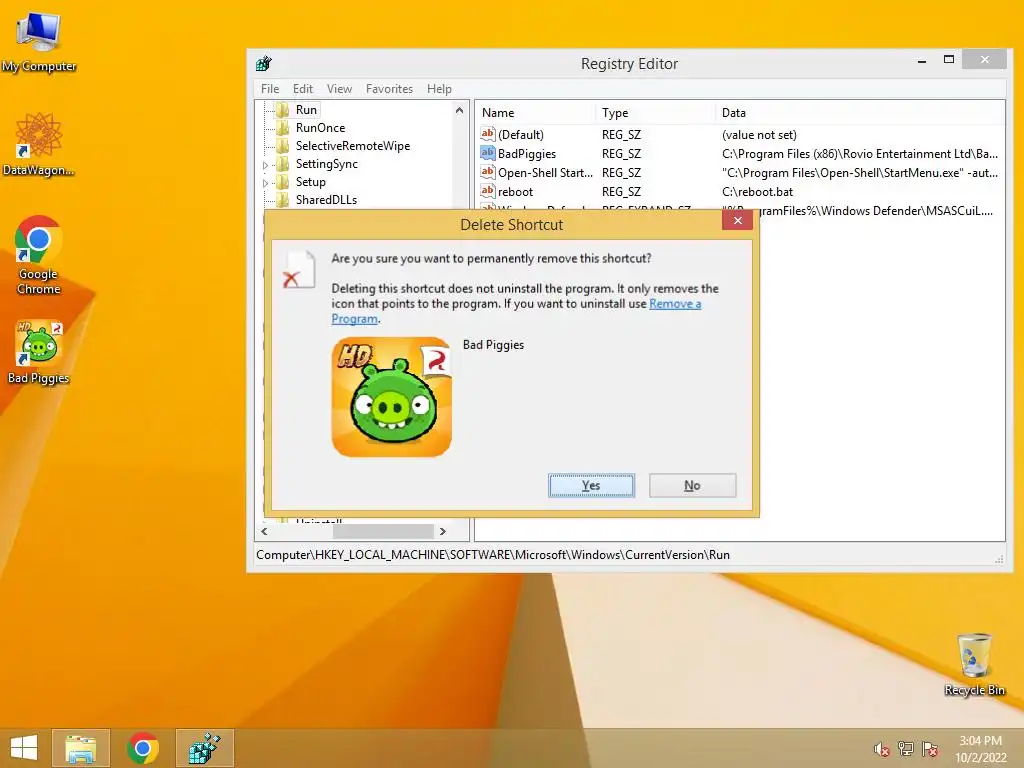
Task: Open File Explorer from the taskbar
Action: tap(80, 748)
